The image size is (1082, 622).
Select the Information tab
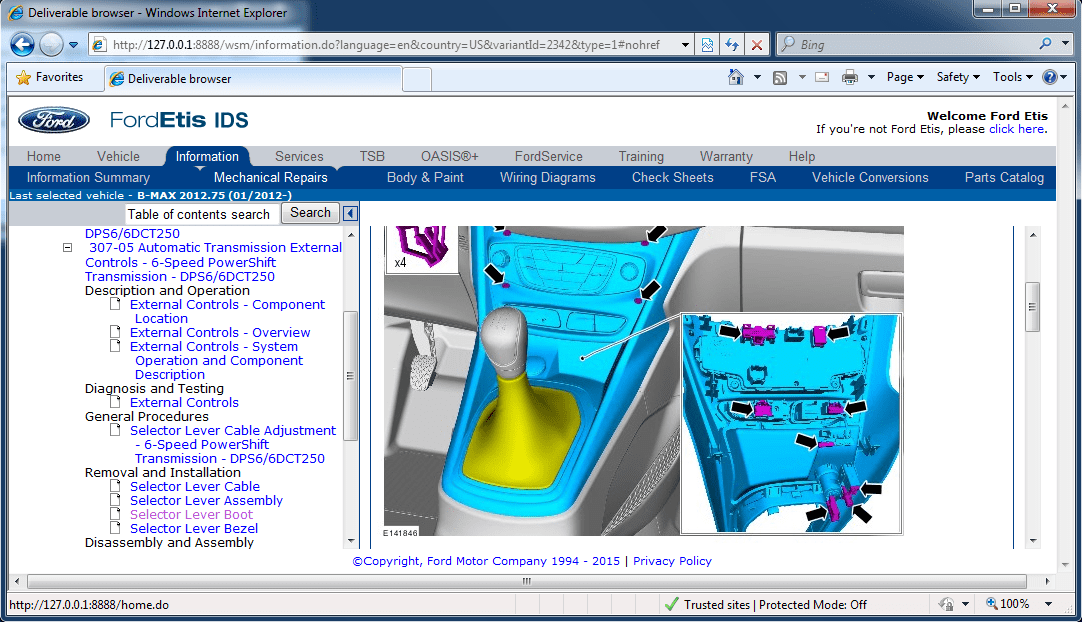point(207,157)
